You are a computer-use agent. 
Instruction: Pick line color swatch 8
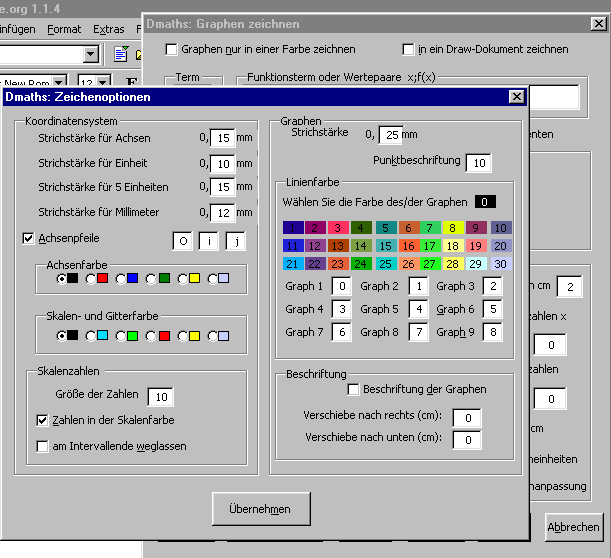[453, 228]
